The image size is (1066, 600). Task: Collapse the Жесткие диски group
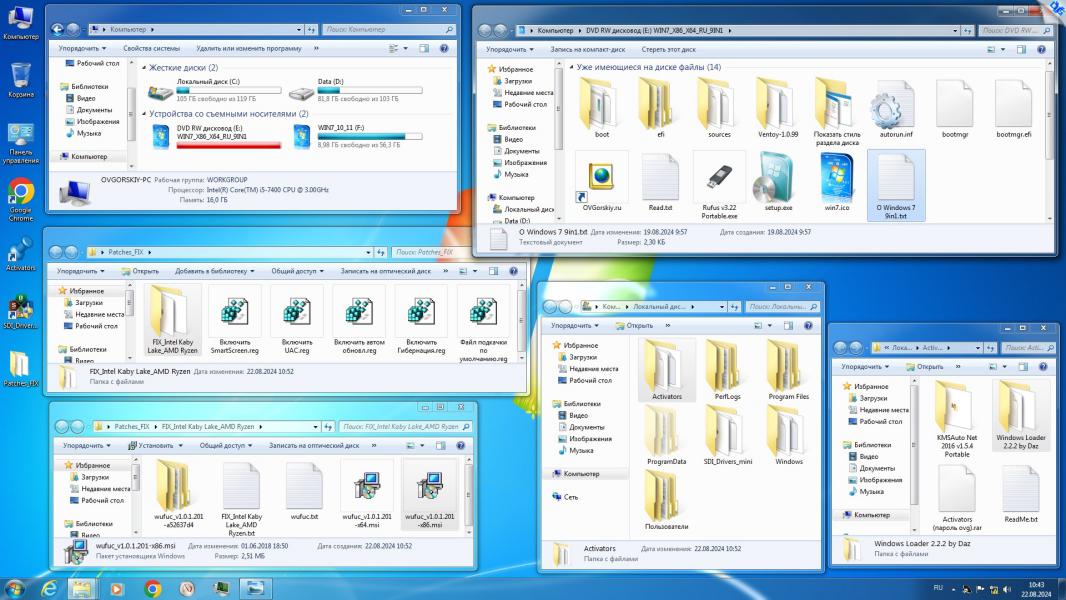click(144, 68)
